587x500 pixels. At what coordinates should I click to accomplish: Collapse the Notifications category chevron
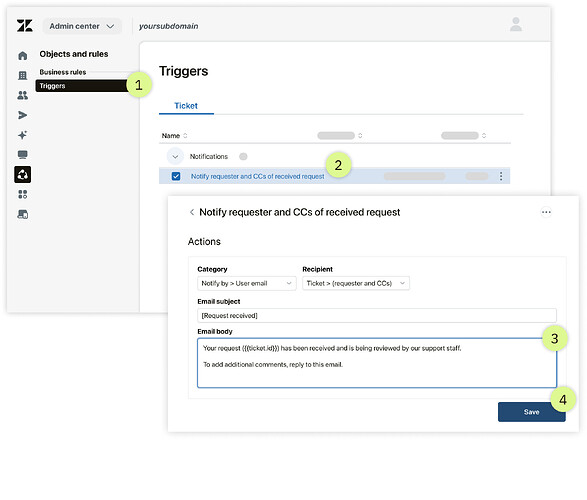175,156
